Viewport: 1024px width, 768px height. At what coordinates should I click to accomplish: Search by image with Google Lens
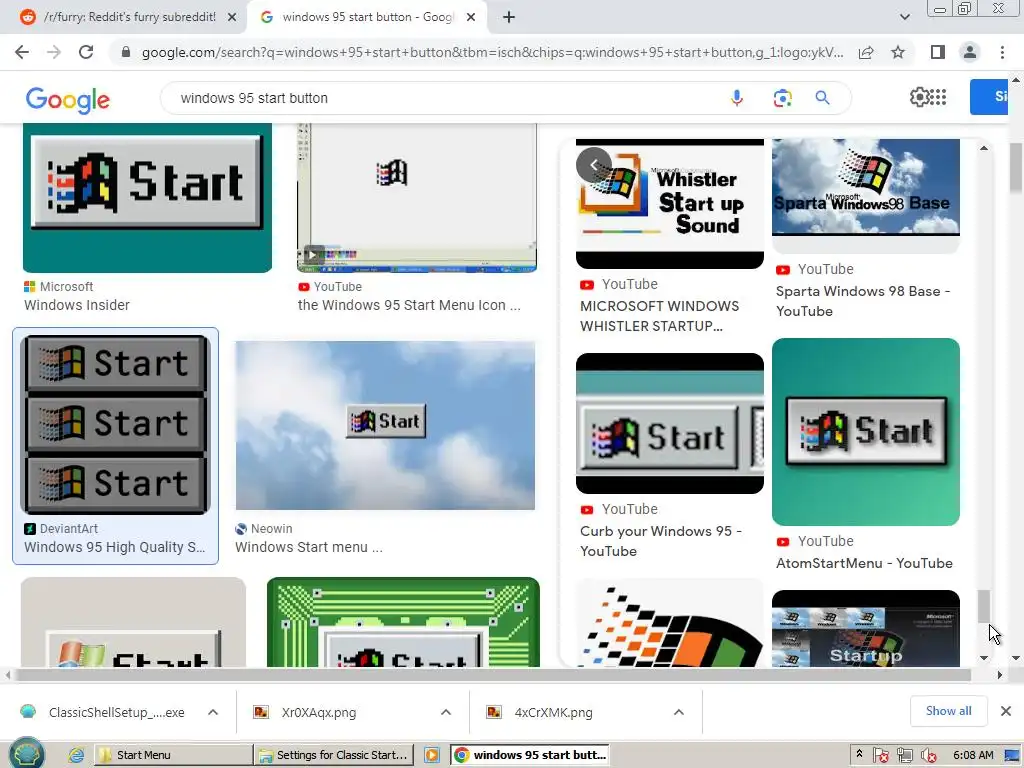(x=782, y=98)
